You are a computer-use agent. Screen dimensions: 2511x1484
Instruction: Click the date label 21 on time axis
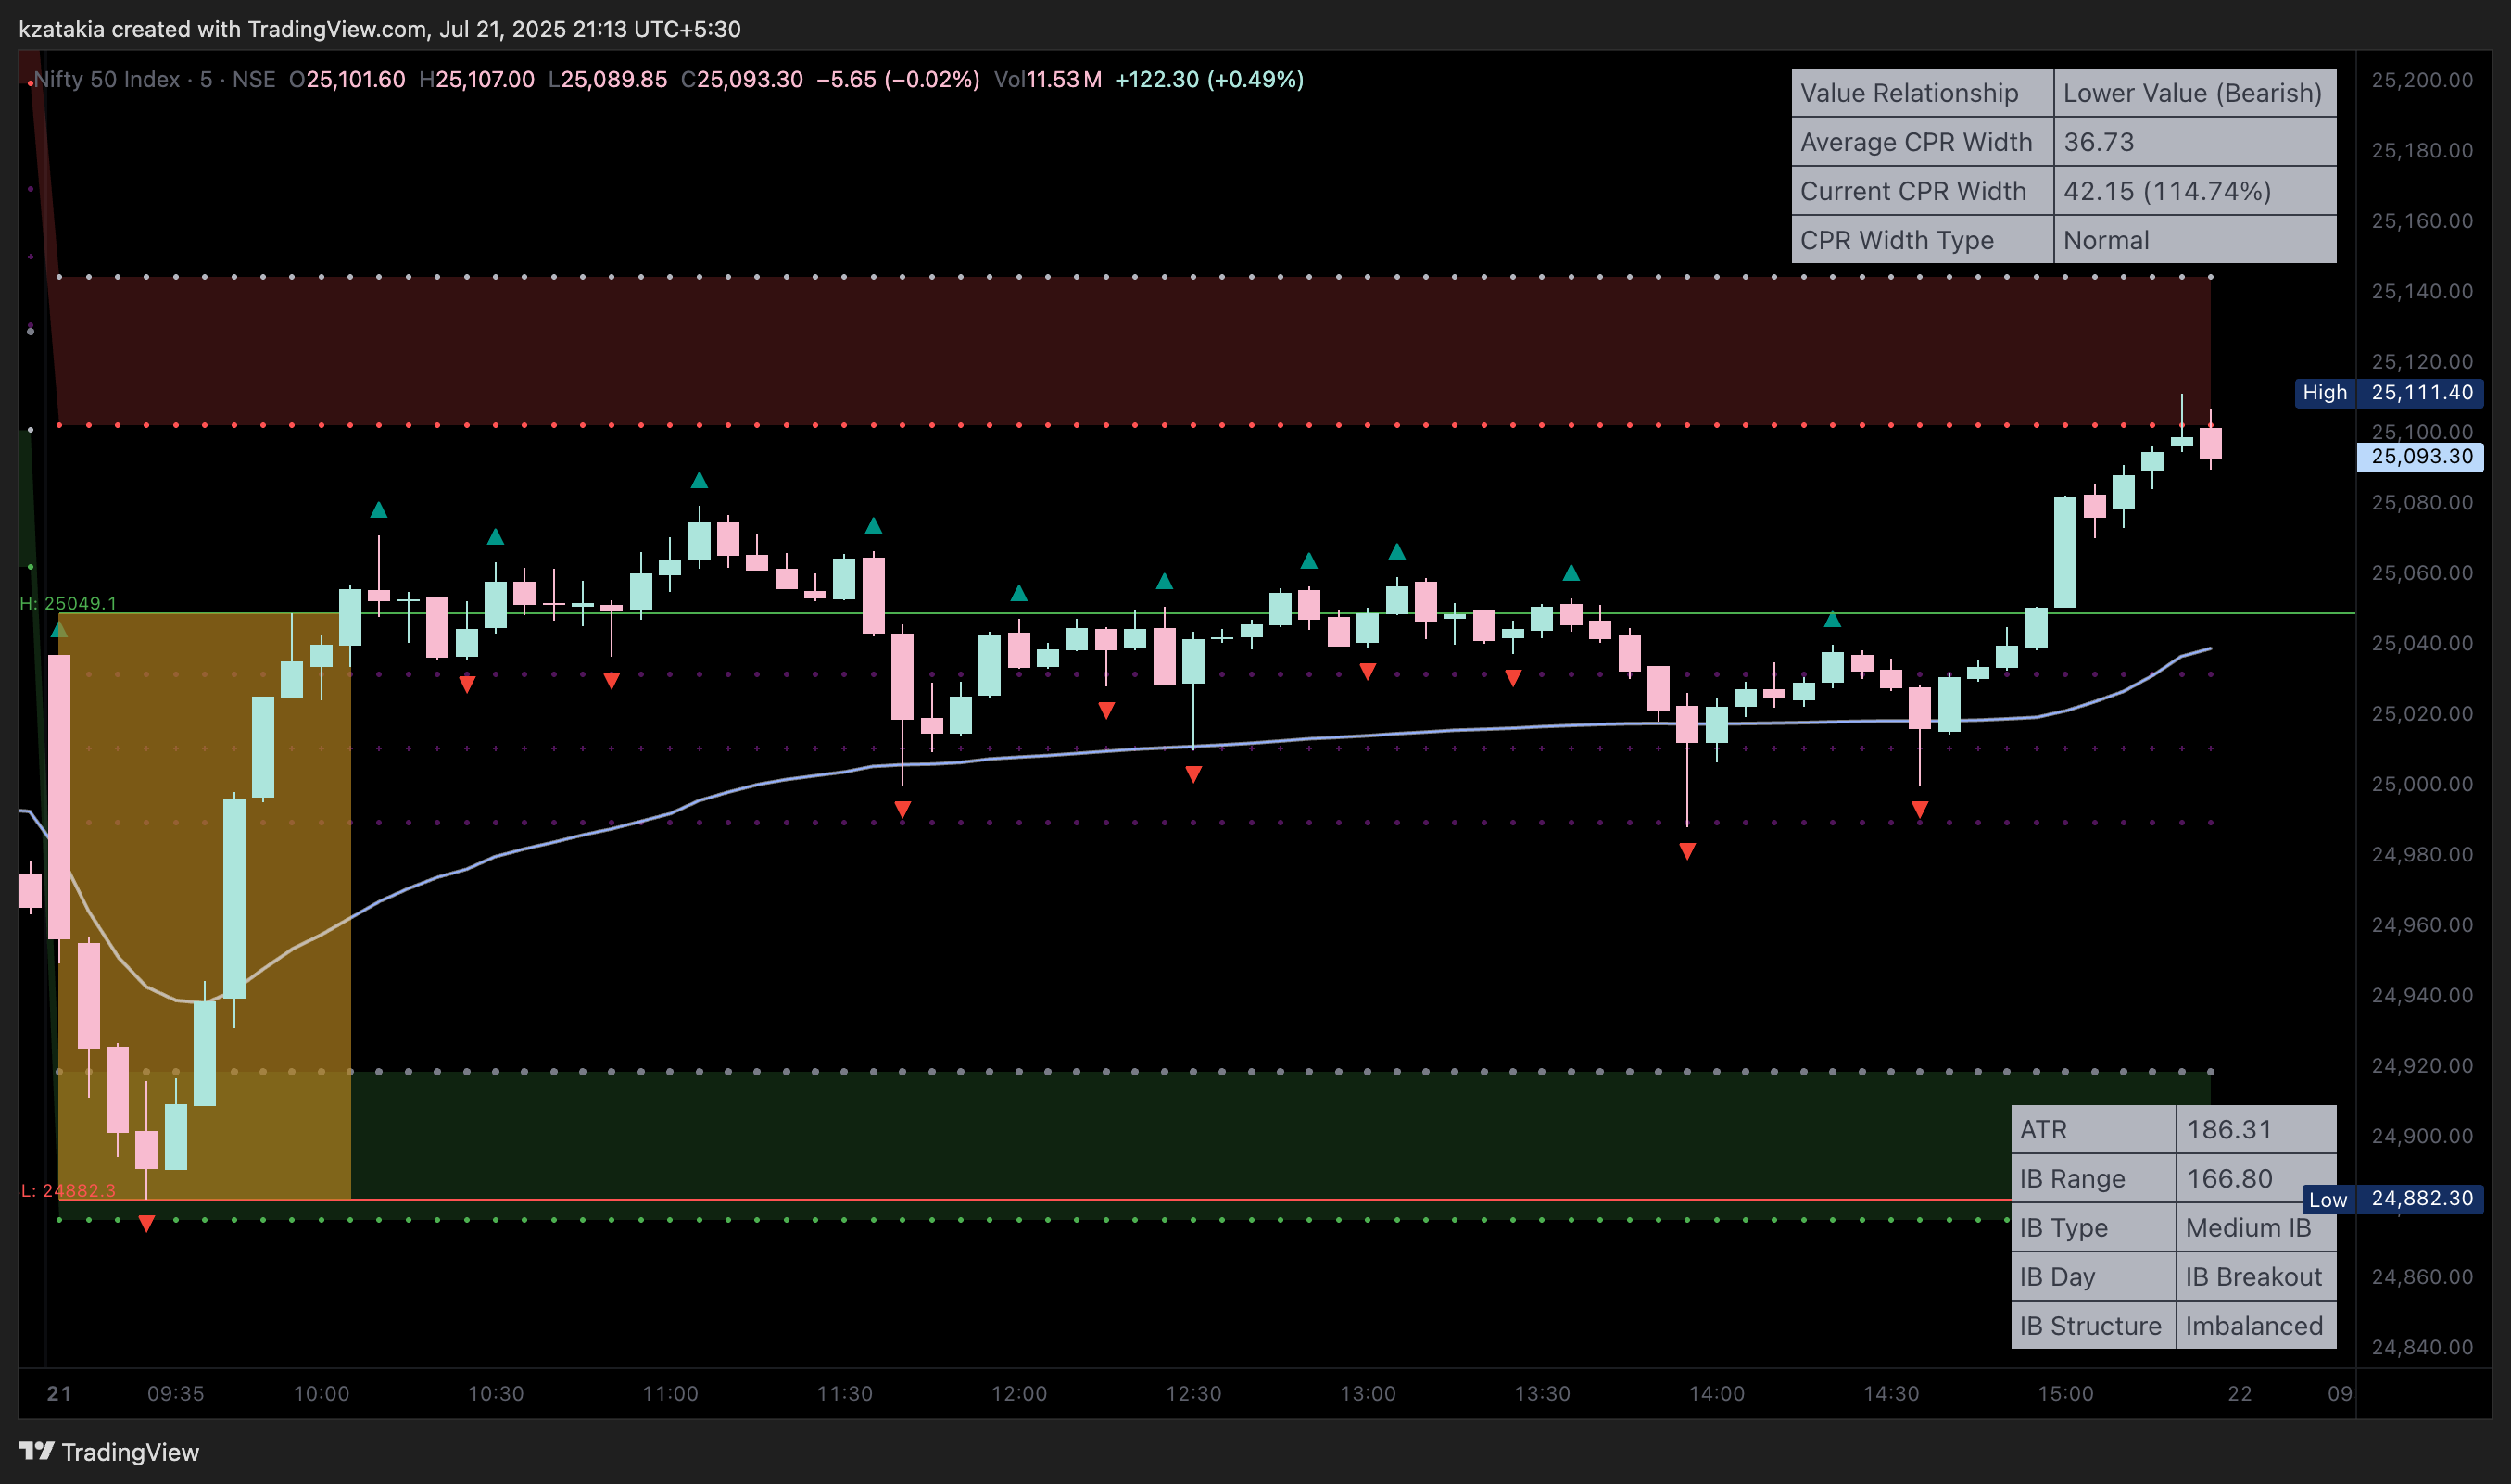click(x=59, y=1394)
